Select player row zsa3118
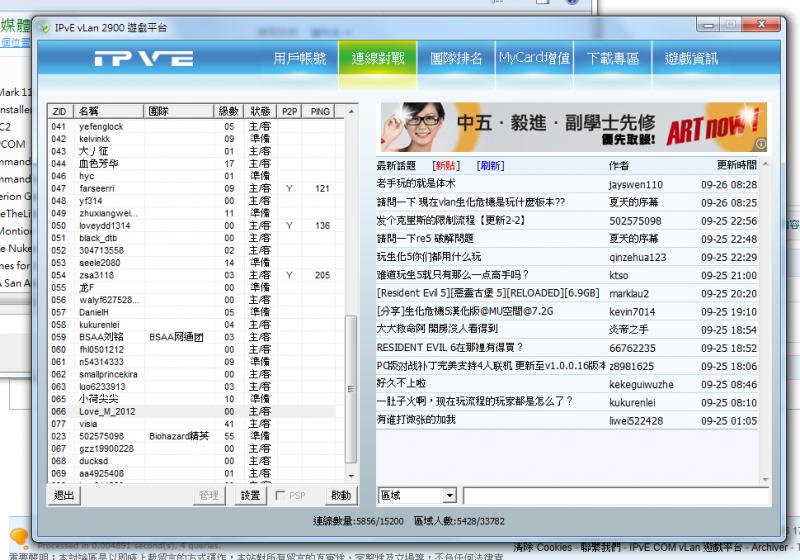Screen dimensions: 800x560 coord(192,275)
